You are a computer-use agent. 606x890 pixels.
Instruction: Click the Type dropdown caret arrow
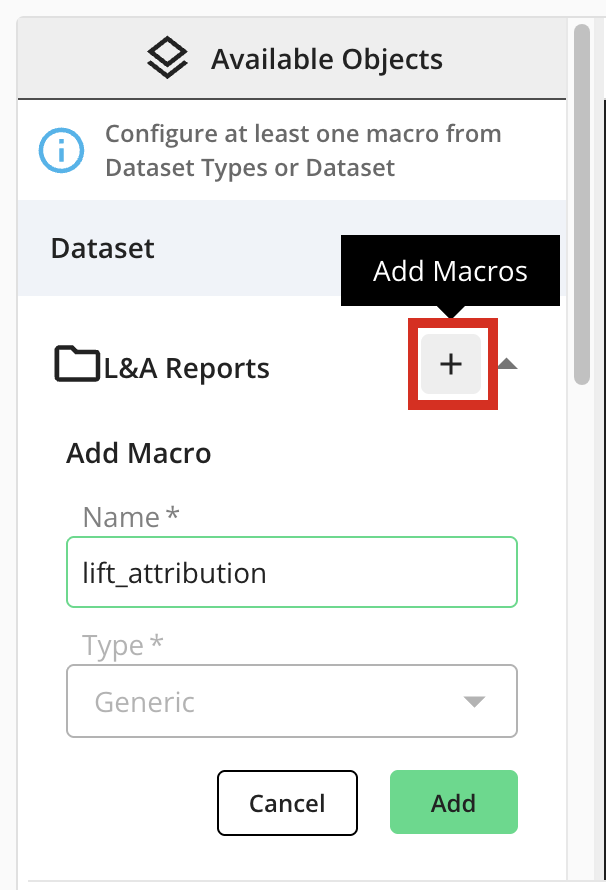(474, 701)
